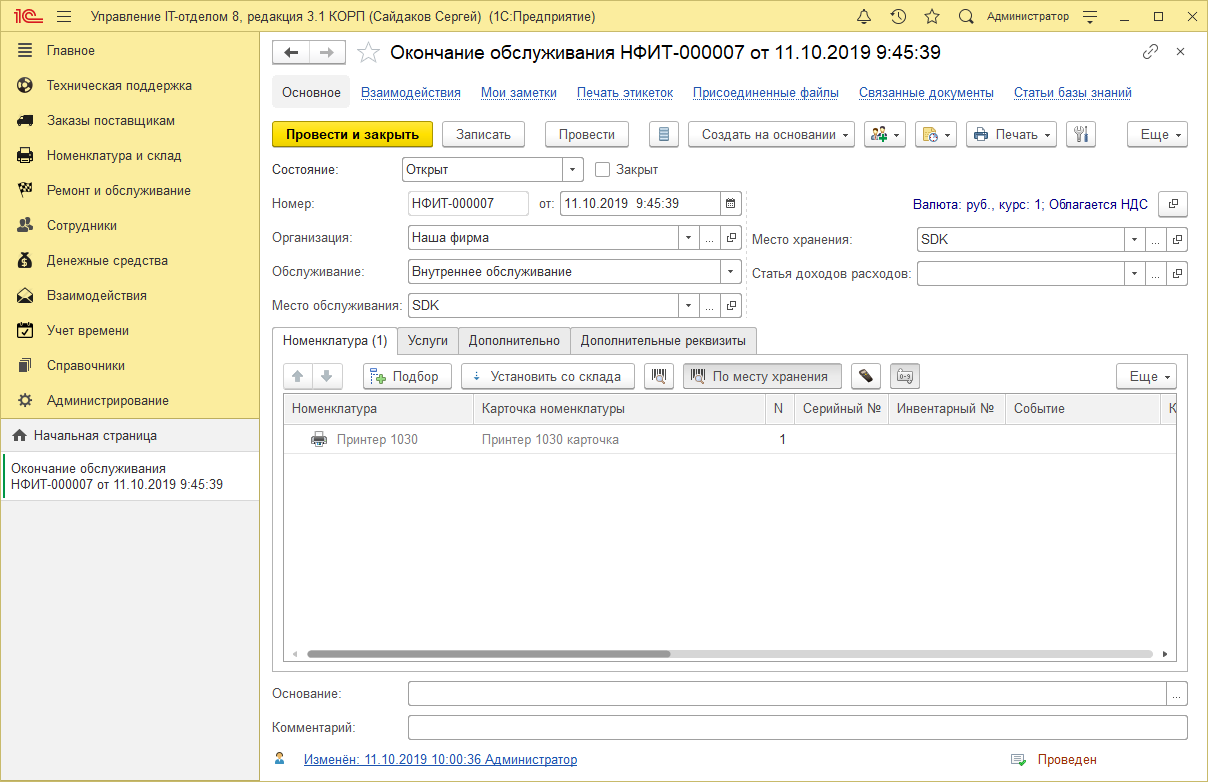This screenshot has height=782, width=1208.
Task: Click the wrench settings icon on toolbar
Action: [x=1081, y=134]
